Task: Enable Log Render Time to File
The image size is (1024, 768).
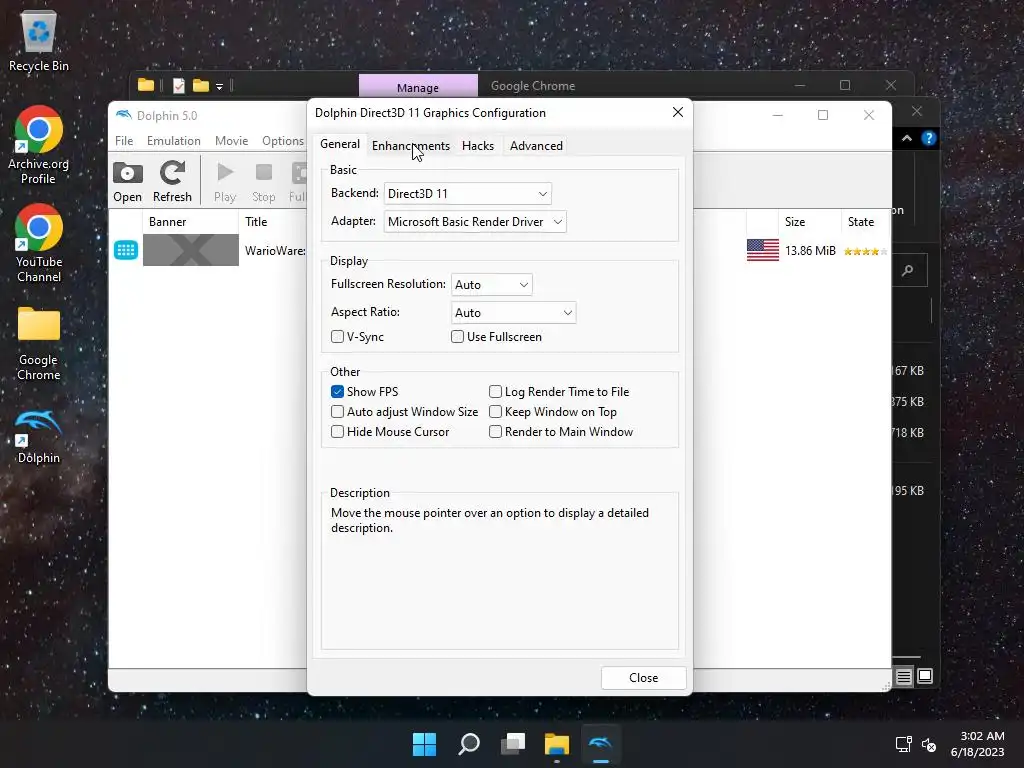Action: coord(496,391)
